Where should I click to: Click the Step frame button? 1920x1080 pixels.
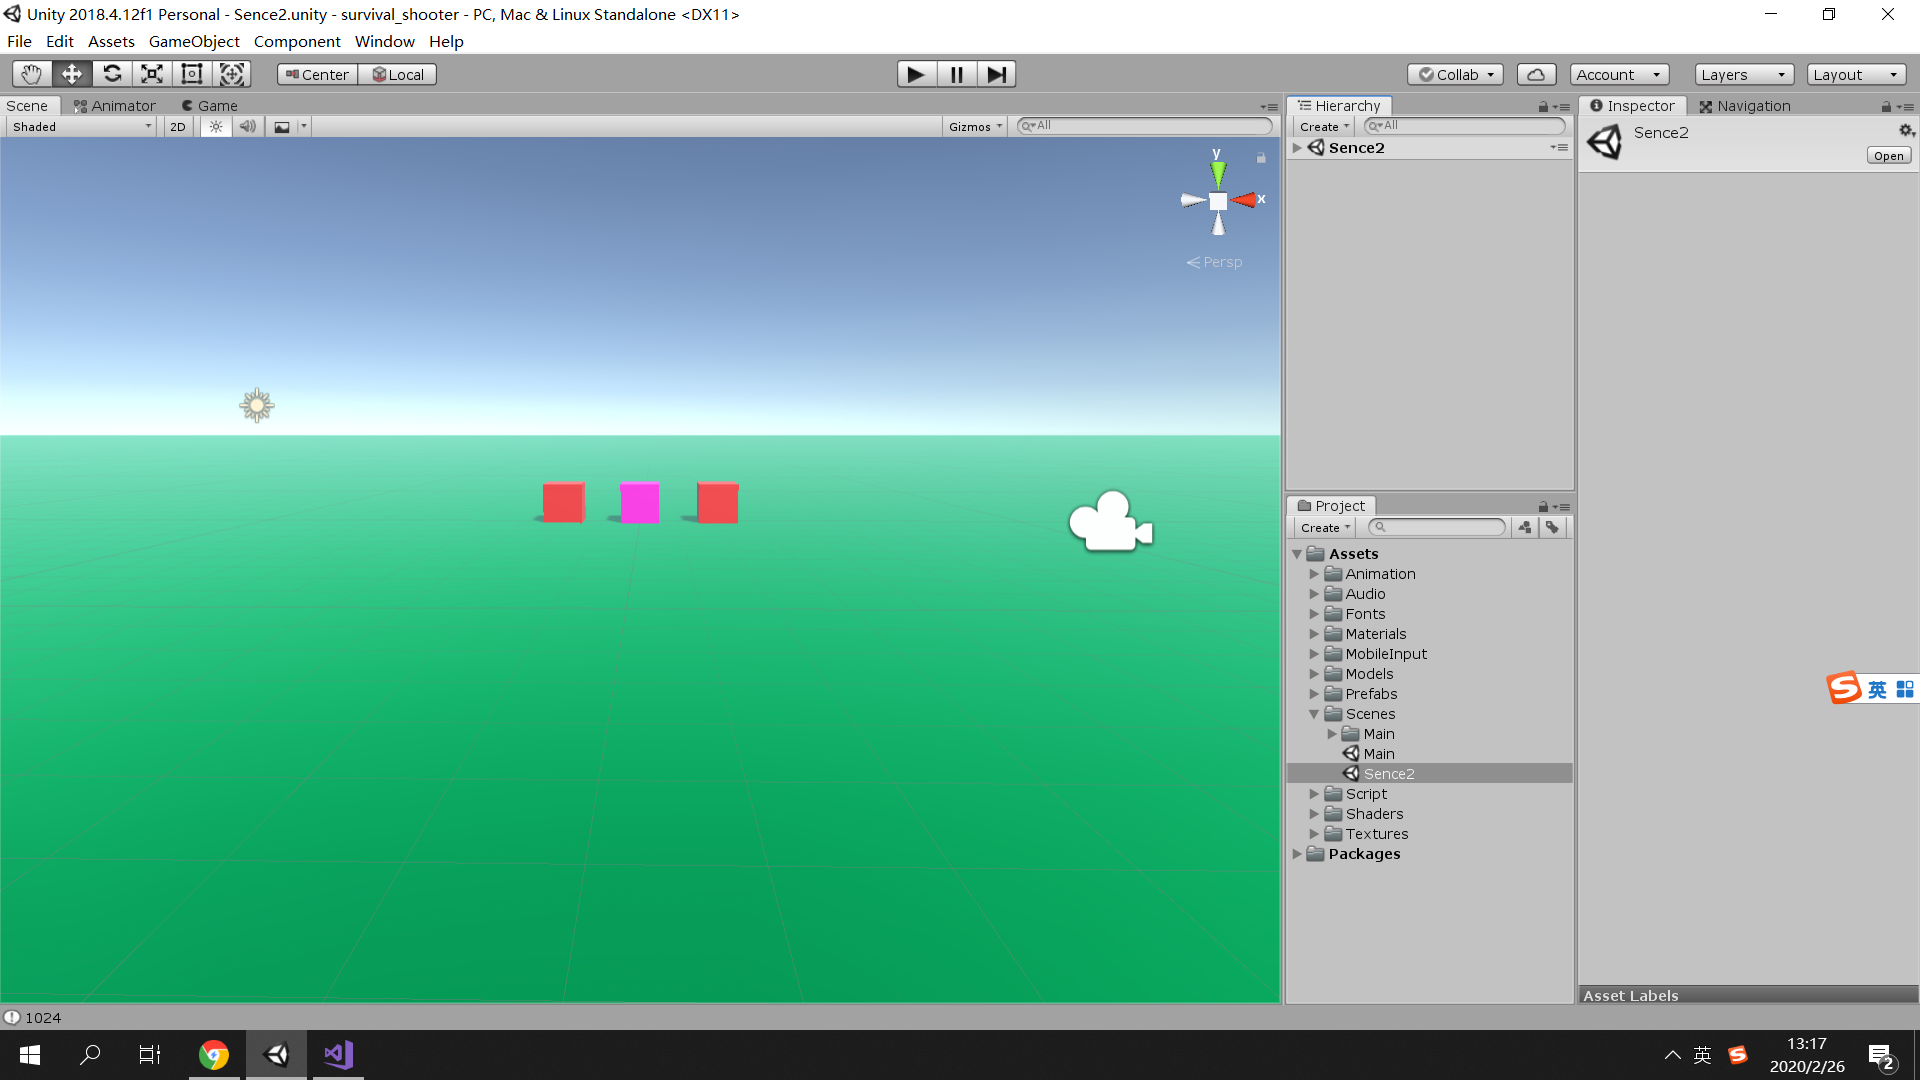996,74
